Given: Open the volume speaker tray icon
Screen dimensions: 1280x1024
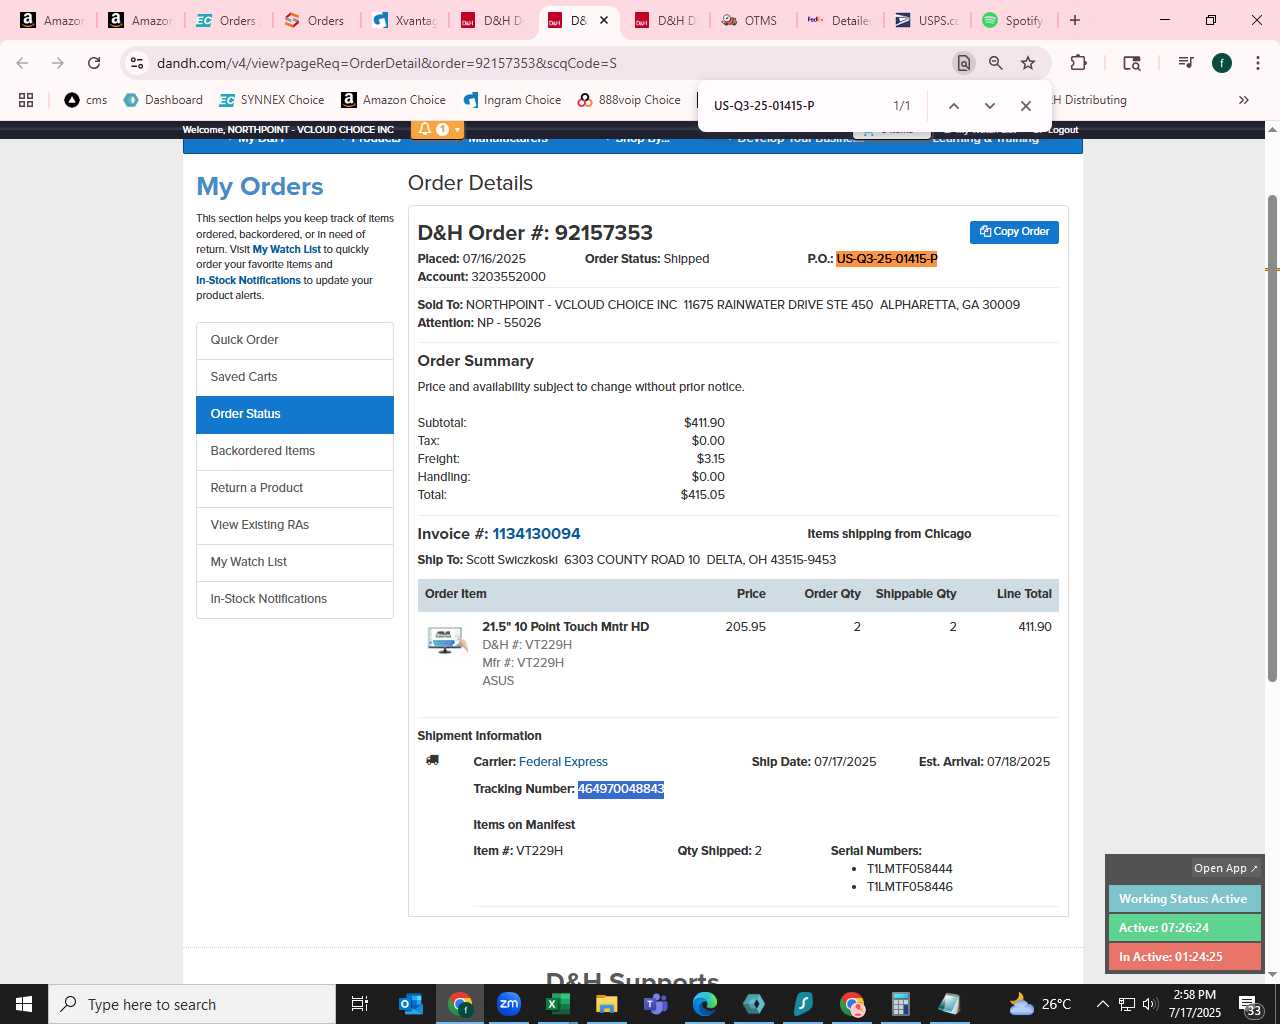Looking at the screenshot, I should (x=1150, y=1004).
